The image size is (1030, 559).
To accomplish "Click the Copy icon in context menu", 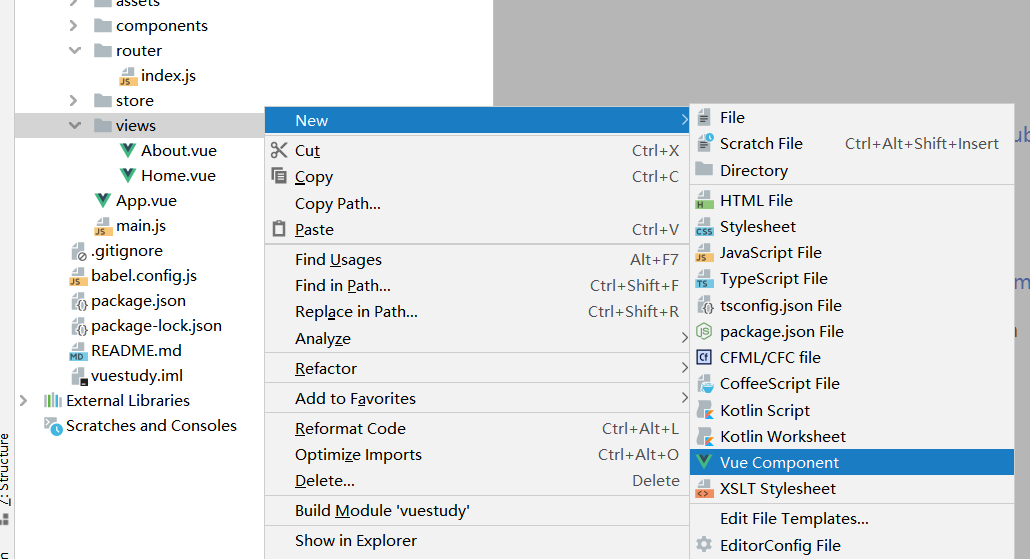I will [x=279, y=176].
